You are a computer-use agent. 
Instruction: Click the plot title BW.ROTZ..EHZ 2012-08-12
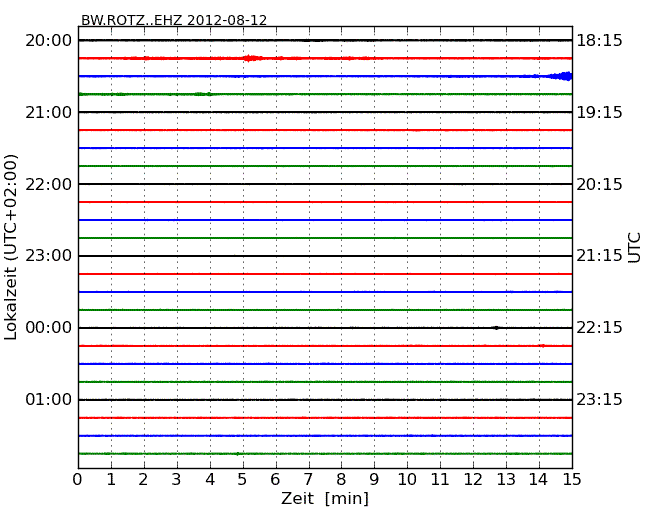click(x=174, y=20)
